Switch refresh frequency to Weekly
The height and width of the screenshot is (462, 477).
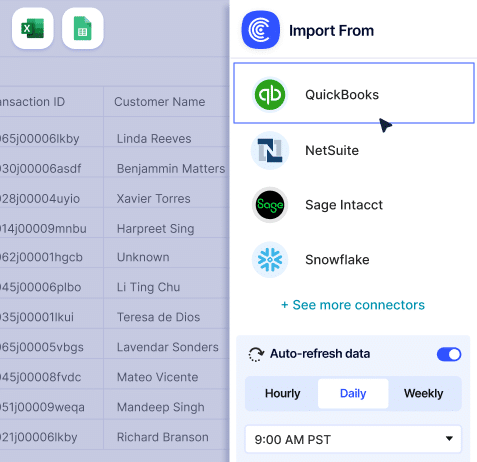click(424, 393)
